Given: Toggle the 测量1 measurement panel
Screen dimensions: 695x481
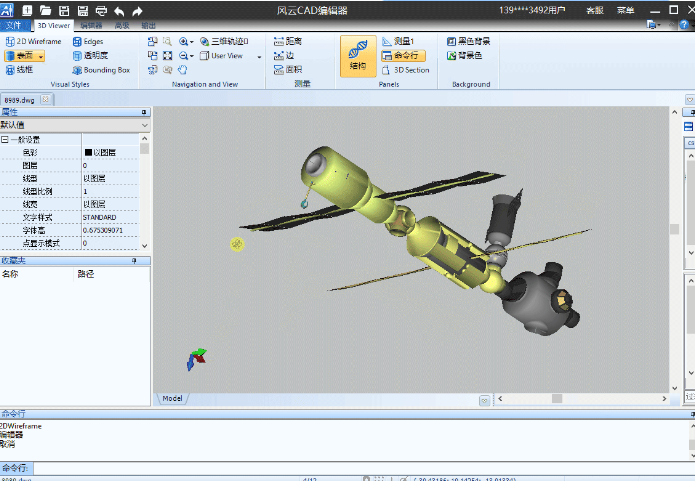Looking at the screenshot, I should tap(398, 42).
